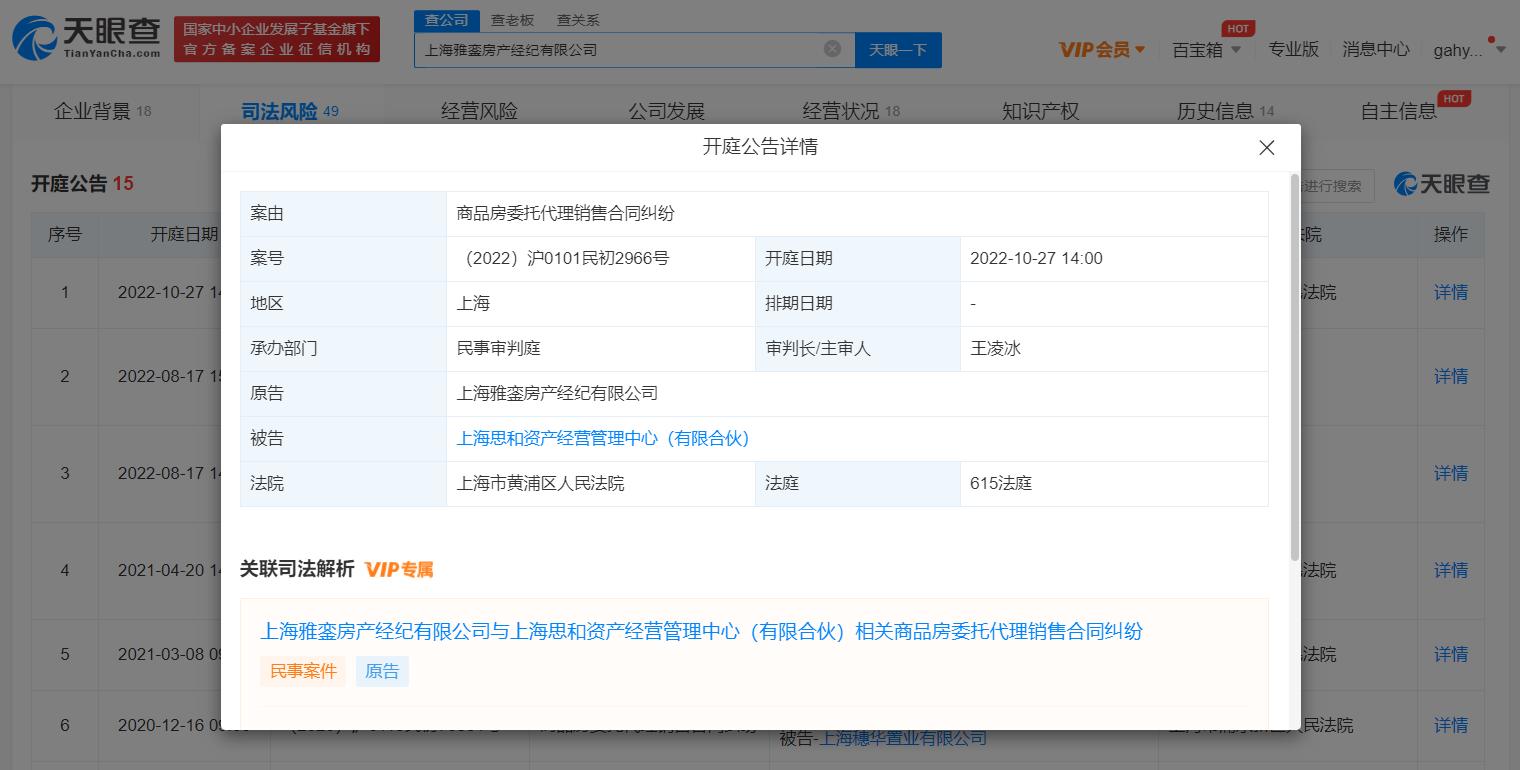
Task: Switch to the 司法风险 tab
Action: click(290, 111)
